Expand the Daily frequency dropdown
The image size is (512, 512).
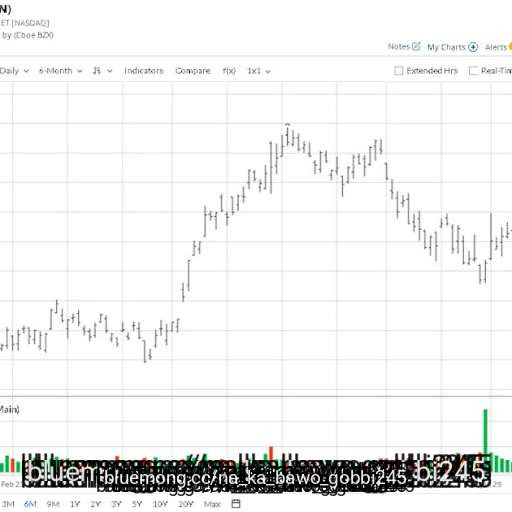(14, 71)
